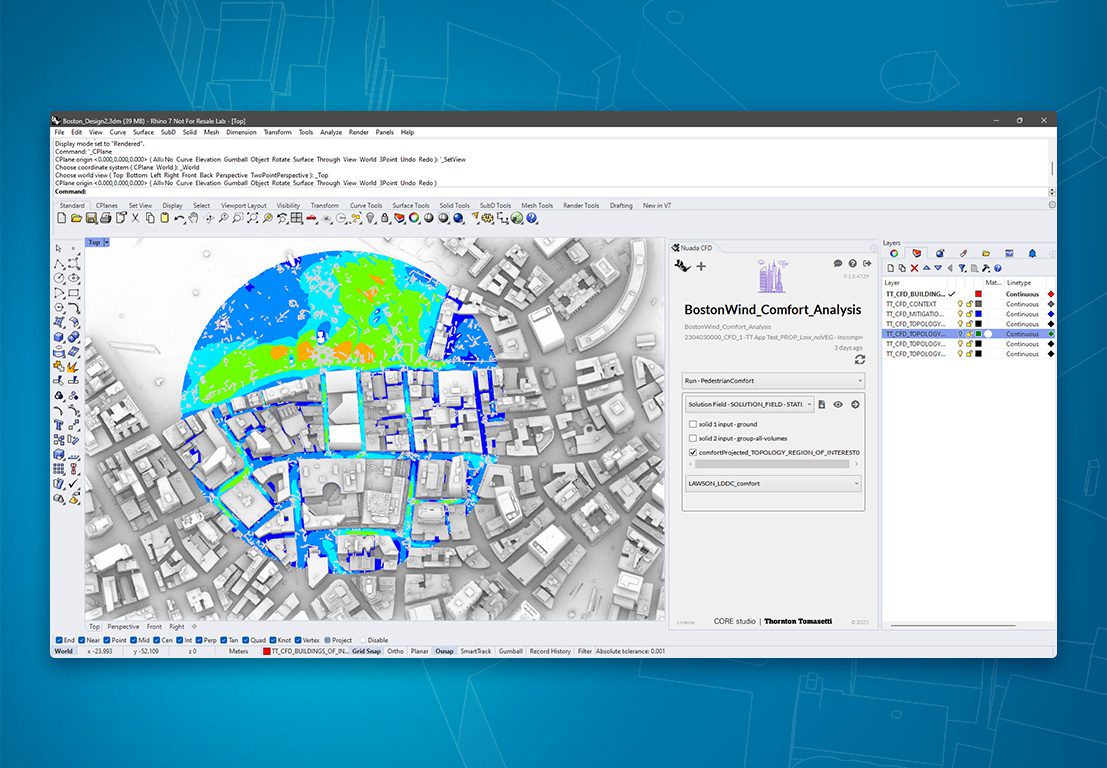
Task: Toggle Osnap in status bar
Action: click(x=444, y=651)
